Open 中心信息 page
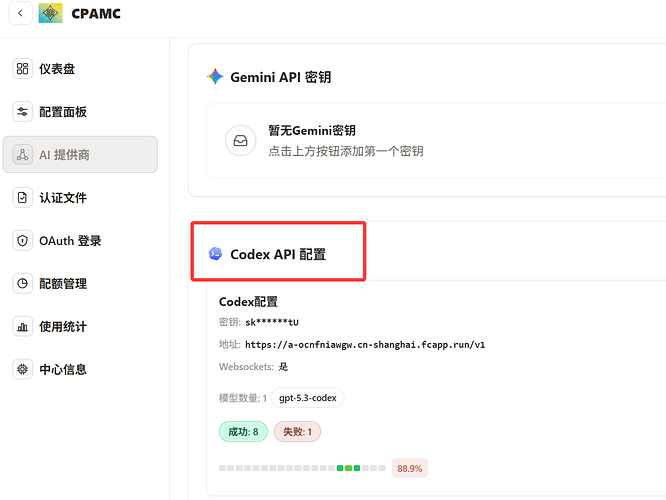Image resolution: width=666 pixels, height=500 pixels. point(80,369)
